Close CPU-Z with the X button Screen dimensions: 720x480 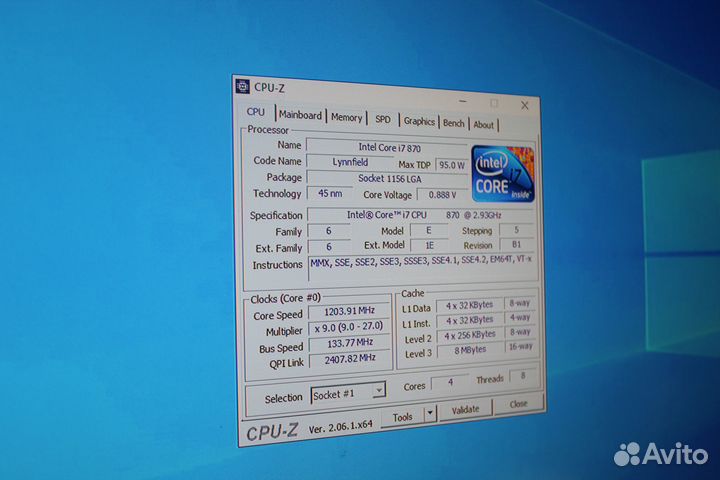(x=525, y=105)
